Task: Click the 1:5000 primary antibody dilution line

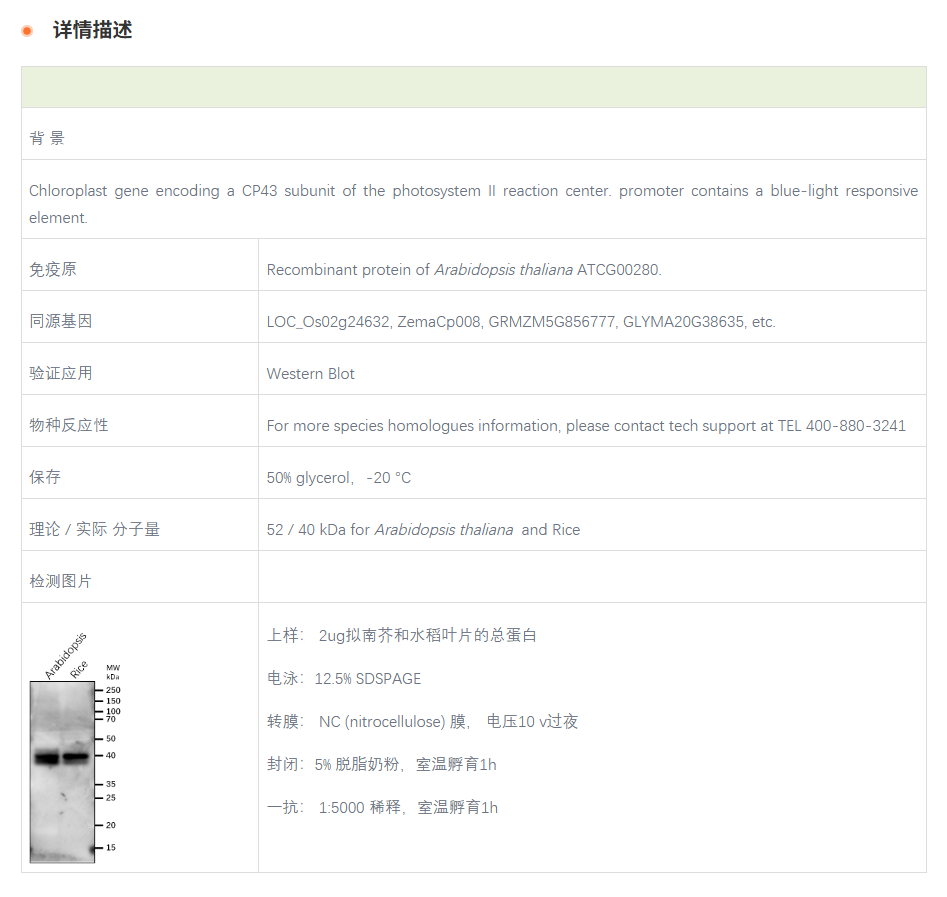Action: (x=382, y=807)
